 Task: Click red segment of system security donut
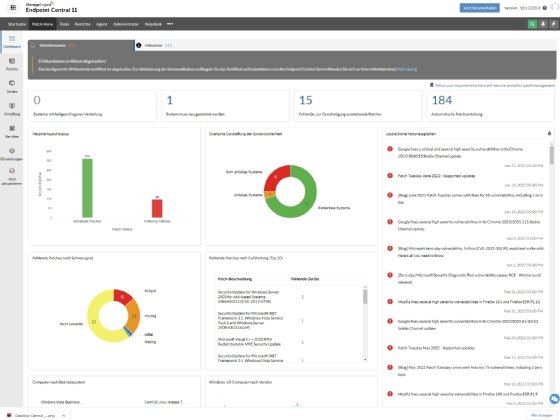(x=276, y=176)
